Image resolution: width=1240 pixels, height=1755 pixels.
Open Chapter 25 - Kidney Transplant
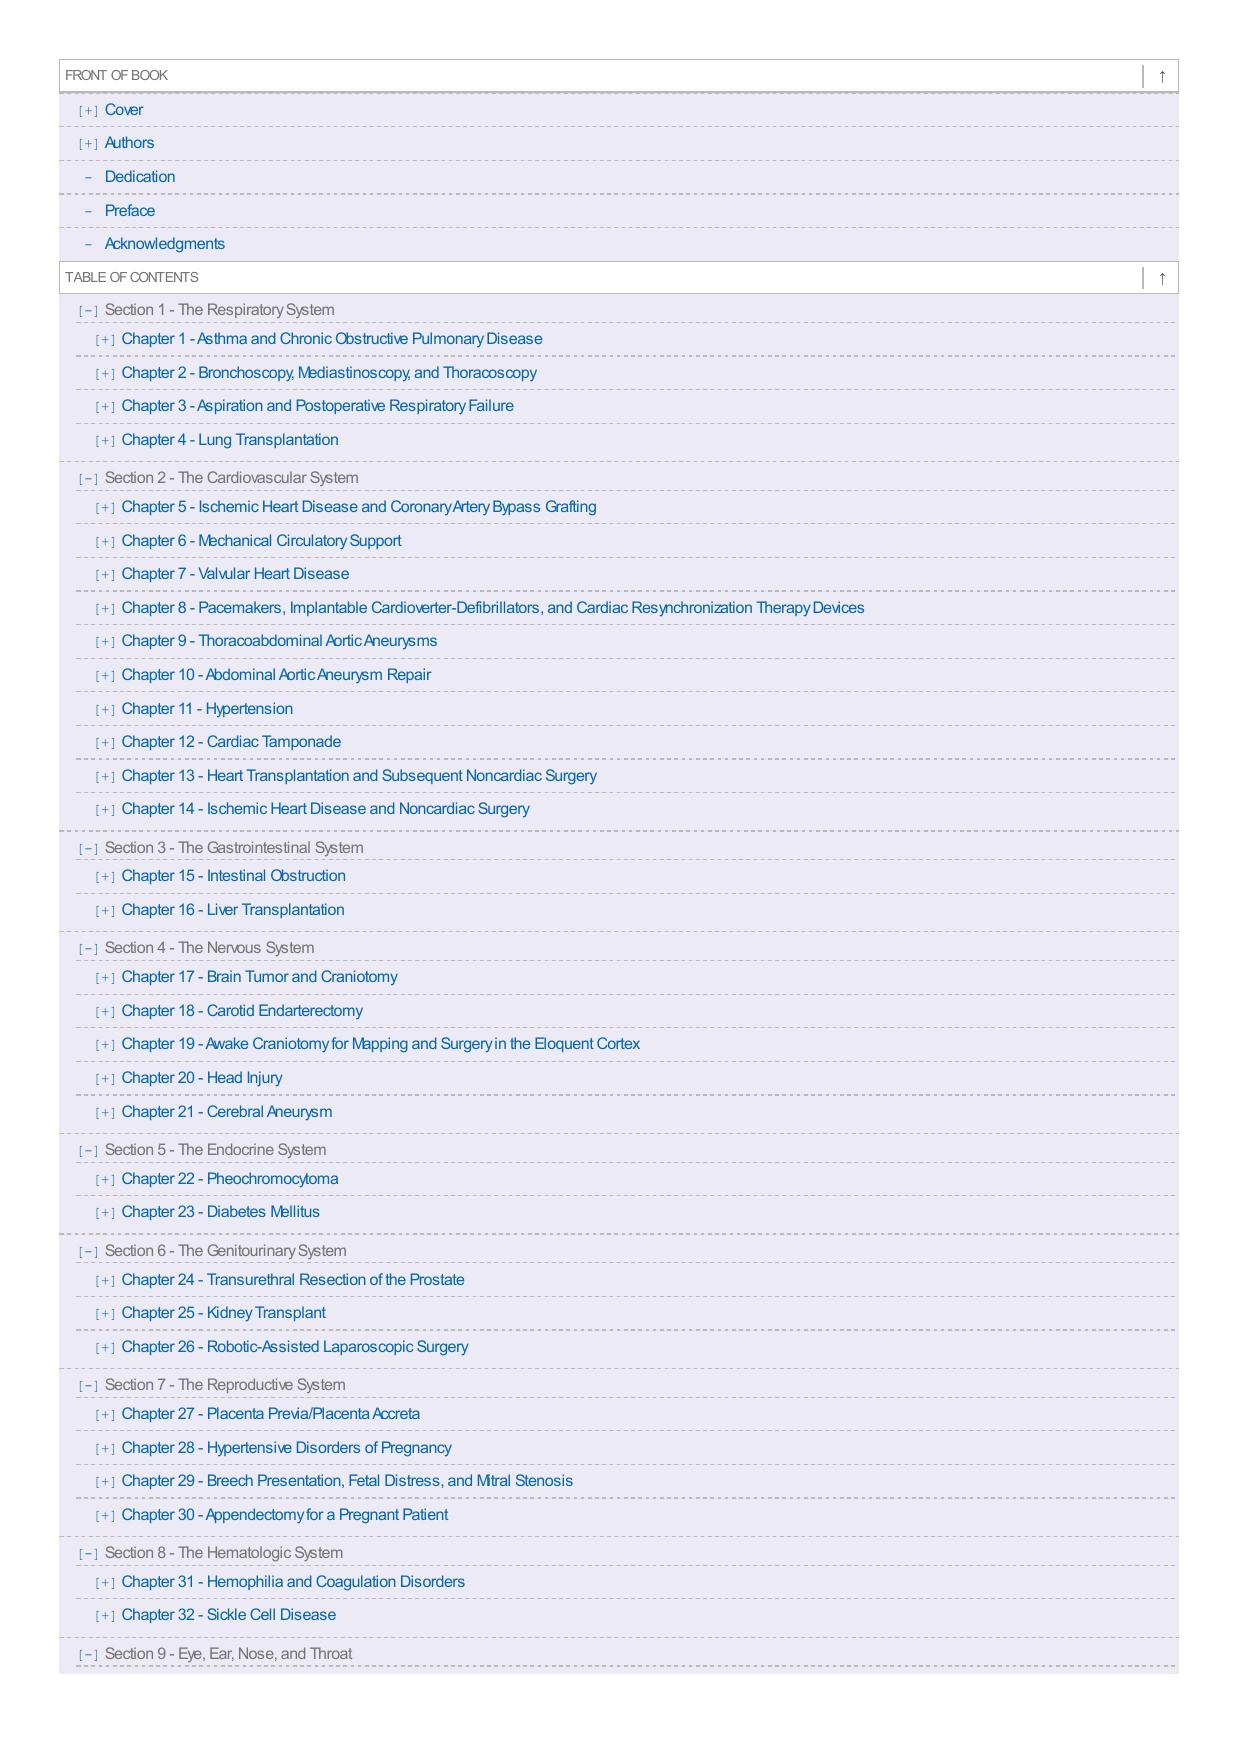(x=223, y=1313)
